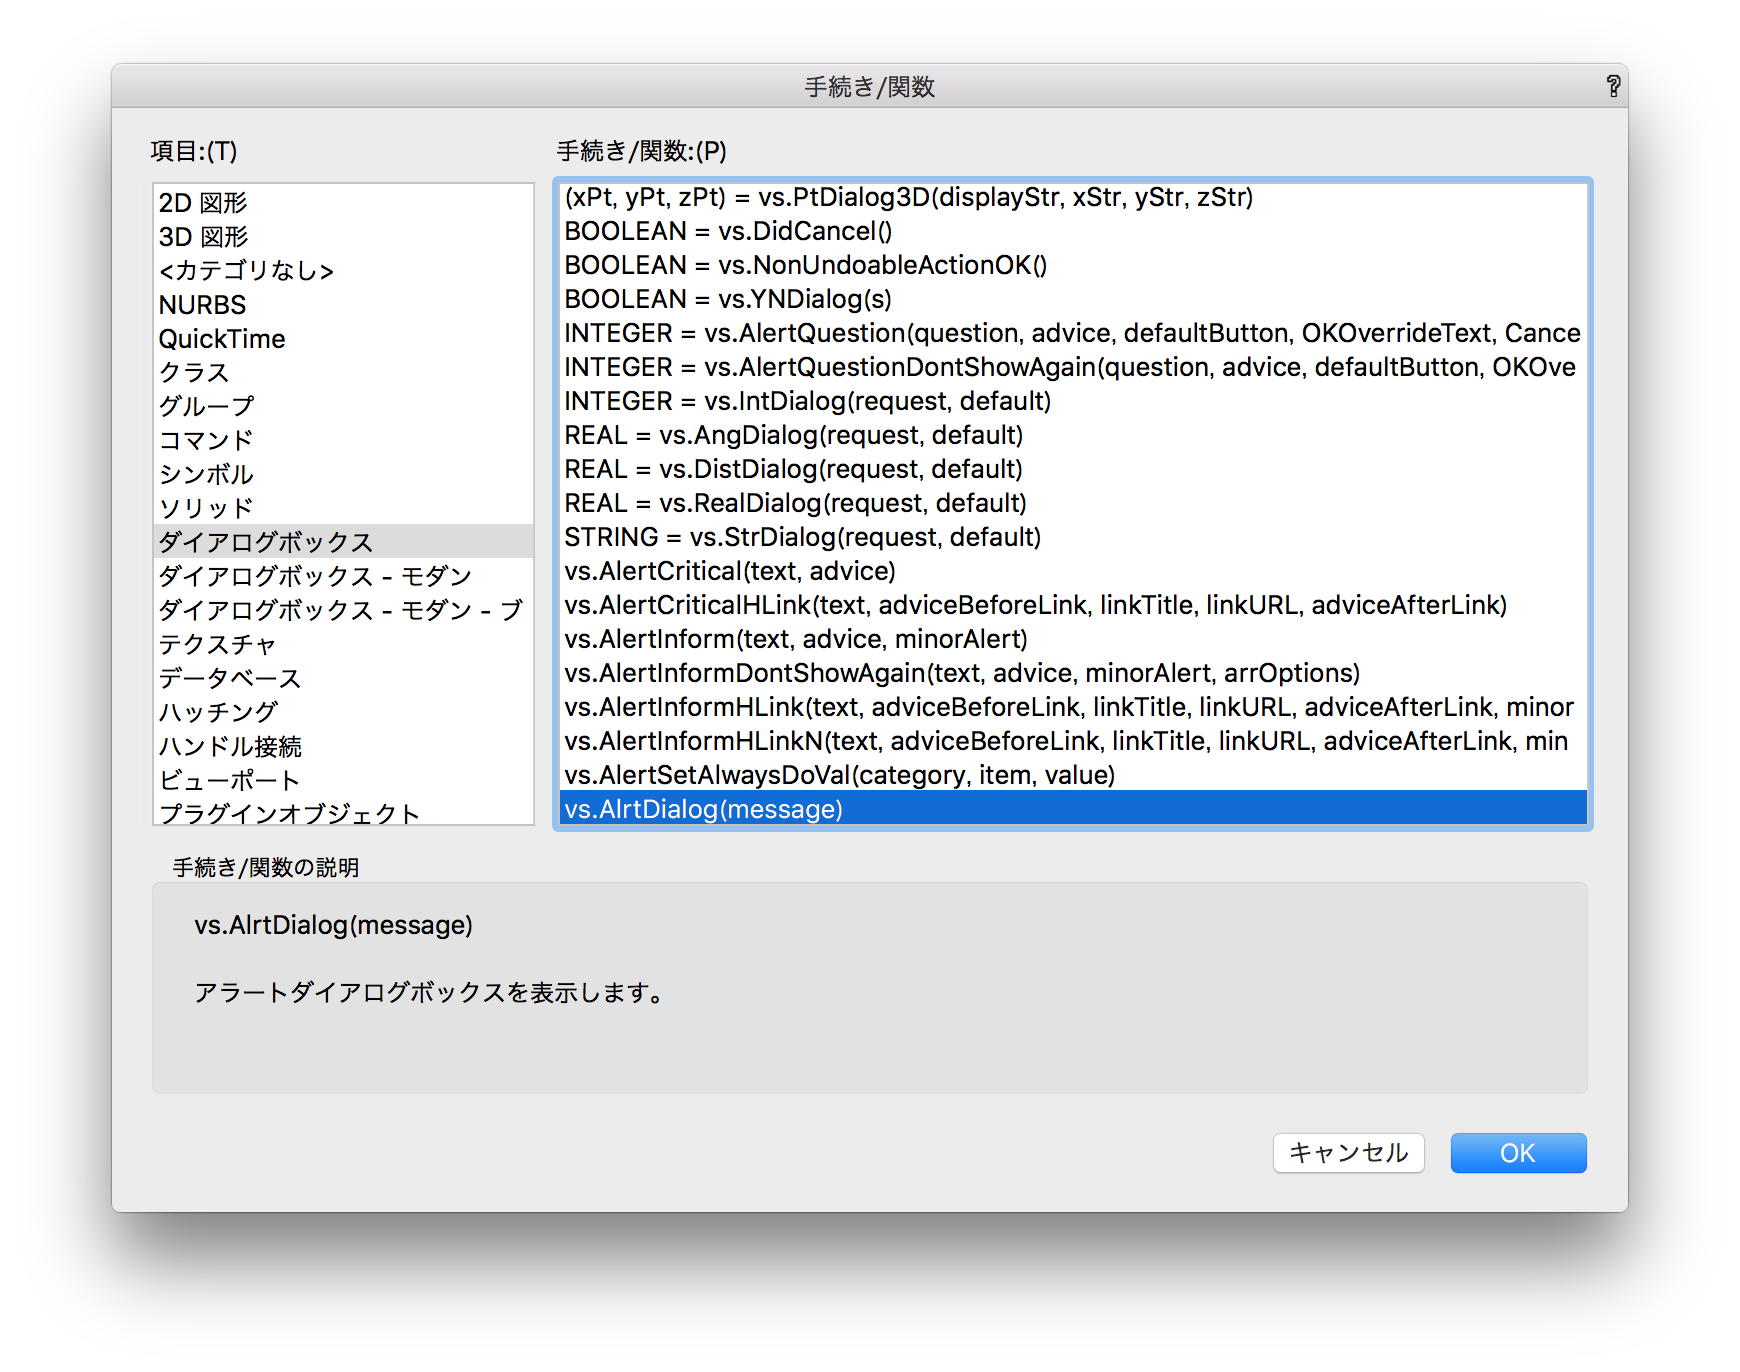
Task: Pick the ビューポート category
Action: tap(343, 781)
